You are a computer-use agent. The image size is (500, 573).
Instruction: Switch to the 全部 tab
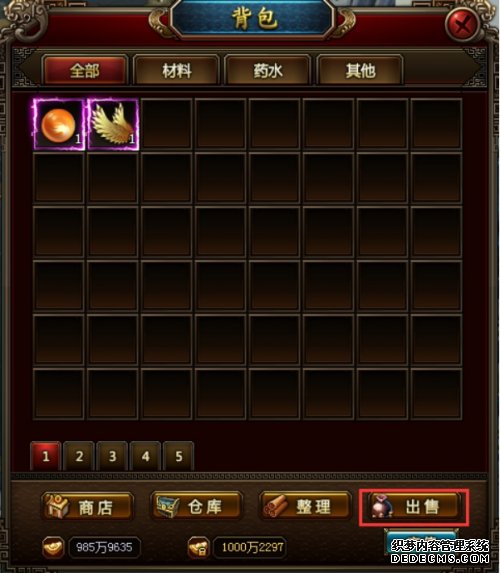point(85,70)
